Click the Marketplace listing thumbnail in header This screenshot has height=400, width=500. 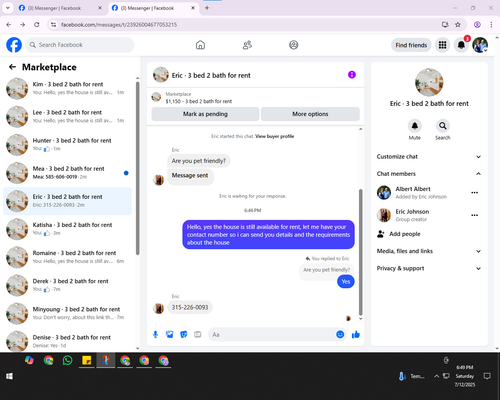click(x=156, y=97)
